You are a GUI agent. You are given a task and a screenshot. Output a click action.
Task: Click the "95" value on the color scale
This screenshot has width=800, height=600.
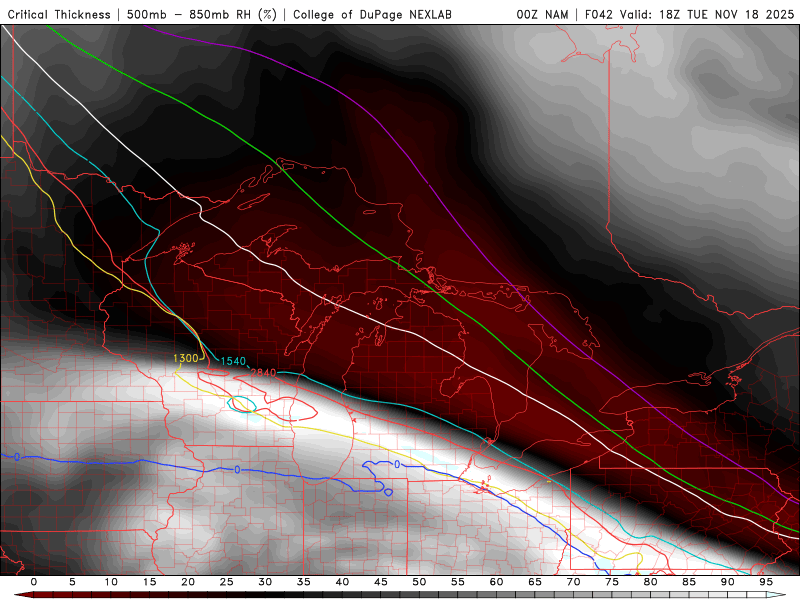(x=766, y=582)
